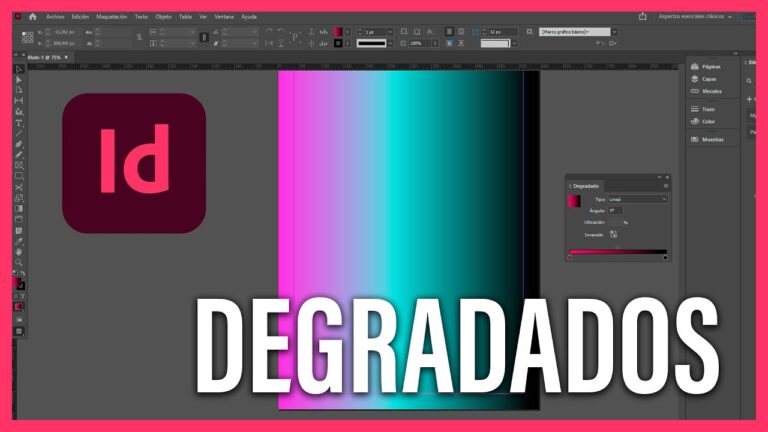Select the Gradient Feather tool
Screen dimensions: 768x432
click(x=19, y=219)
